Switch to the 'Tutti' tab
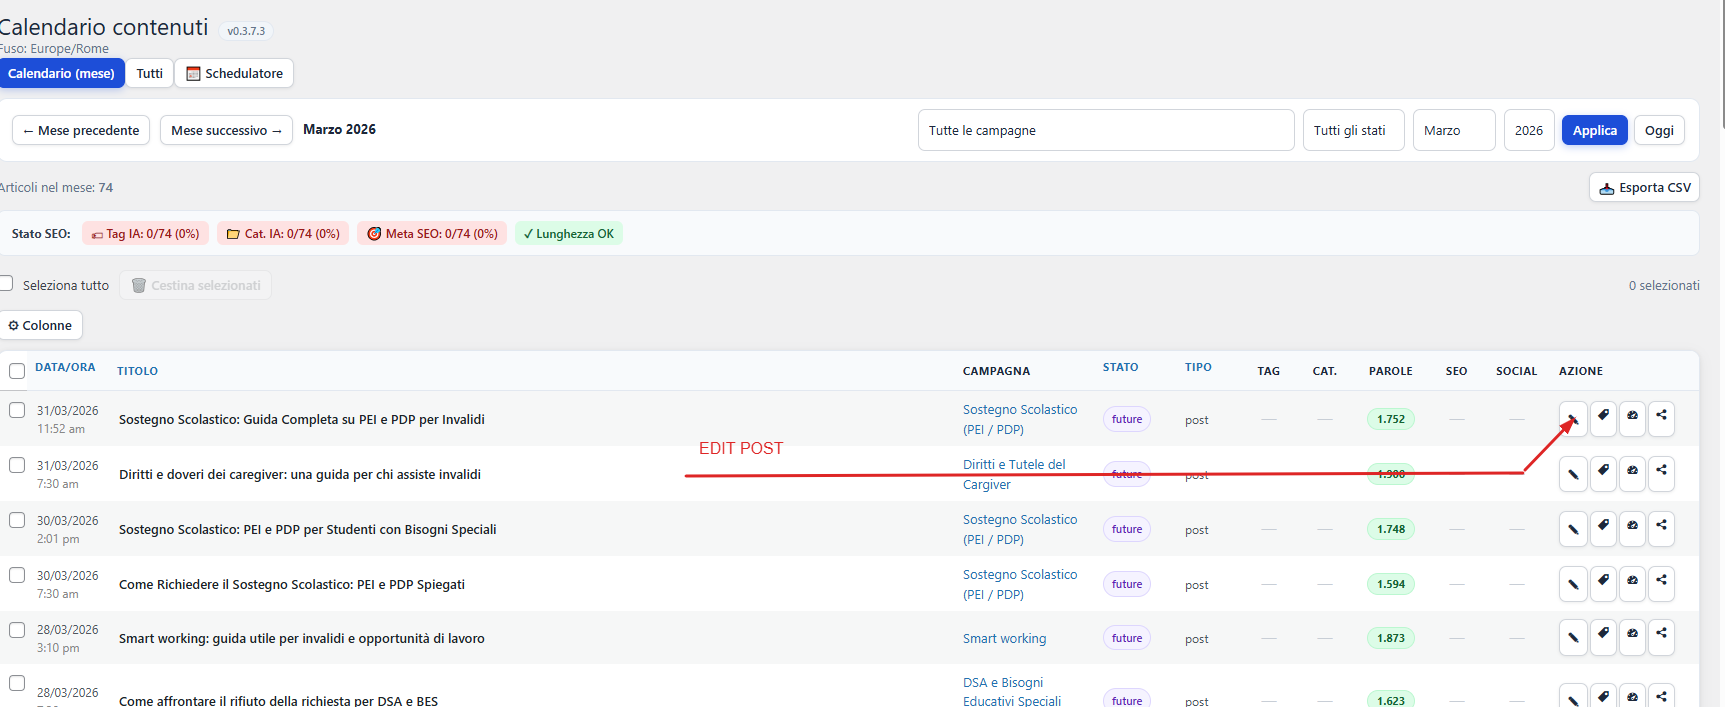 coord(150,73)
